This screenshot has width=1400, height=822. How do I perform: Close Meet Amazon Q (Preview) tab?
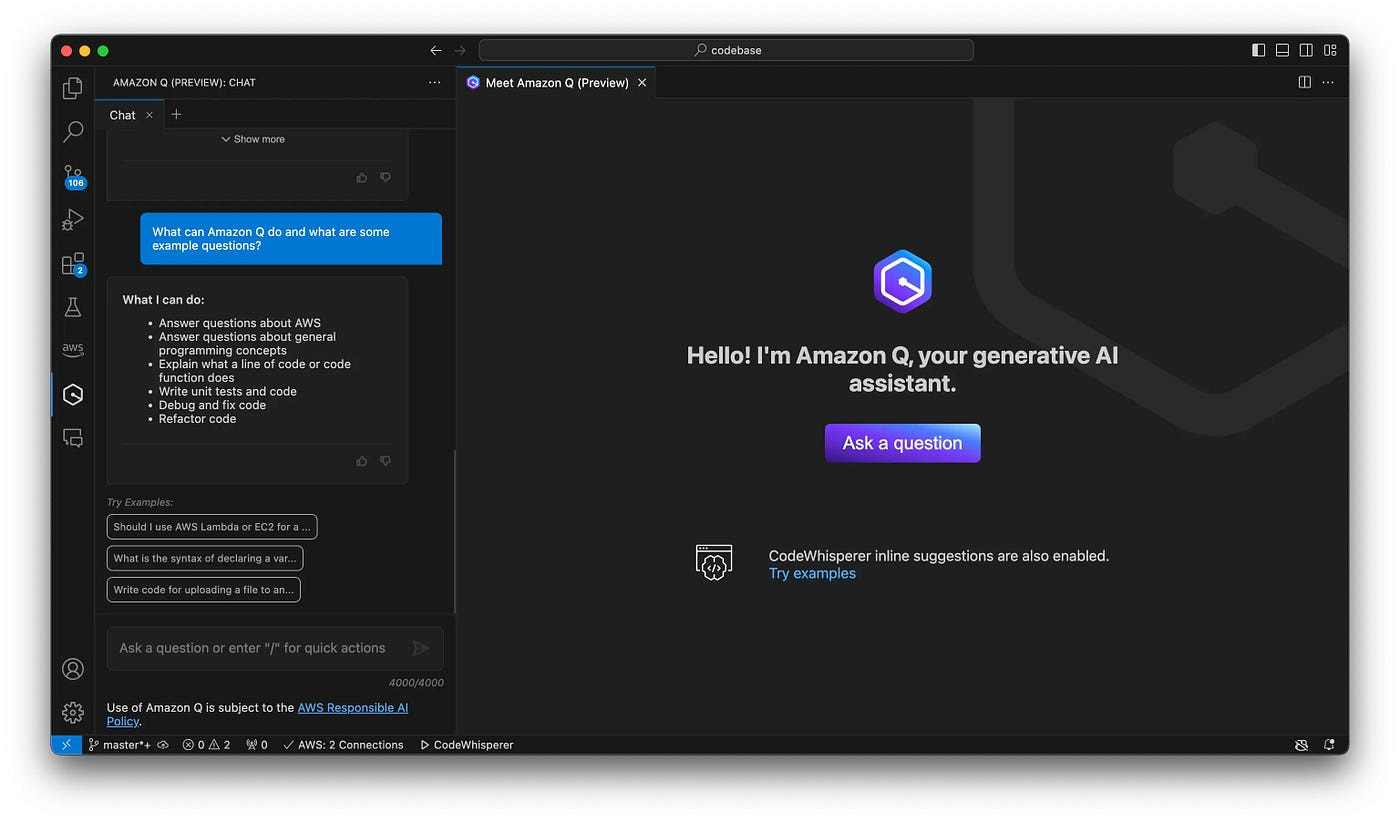tap(642, 83)
